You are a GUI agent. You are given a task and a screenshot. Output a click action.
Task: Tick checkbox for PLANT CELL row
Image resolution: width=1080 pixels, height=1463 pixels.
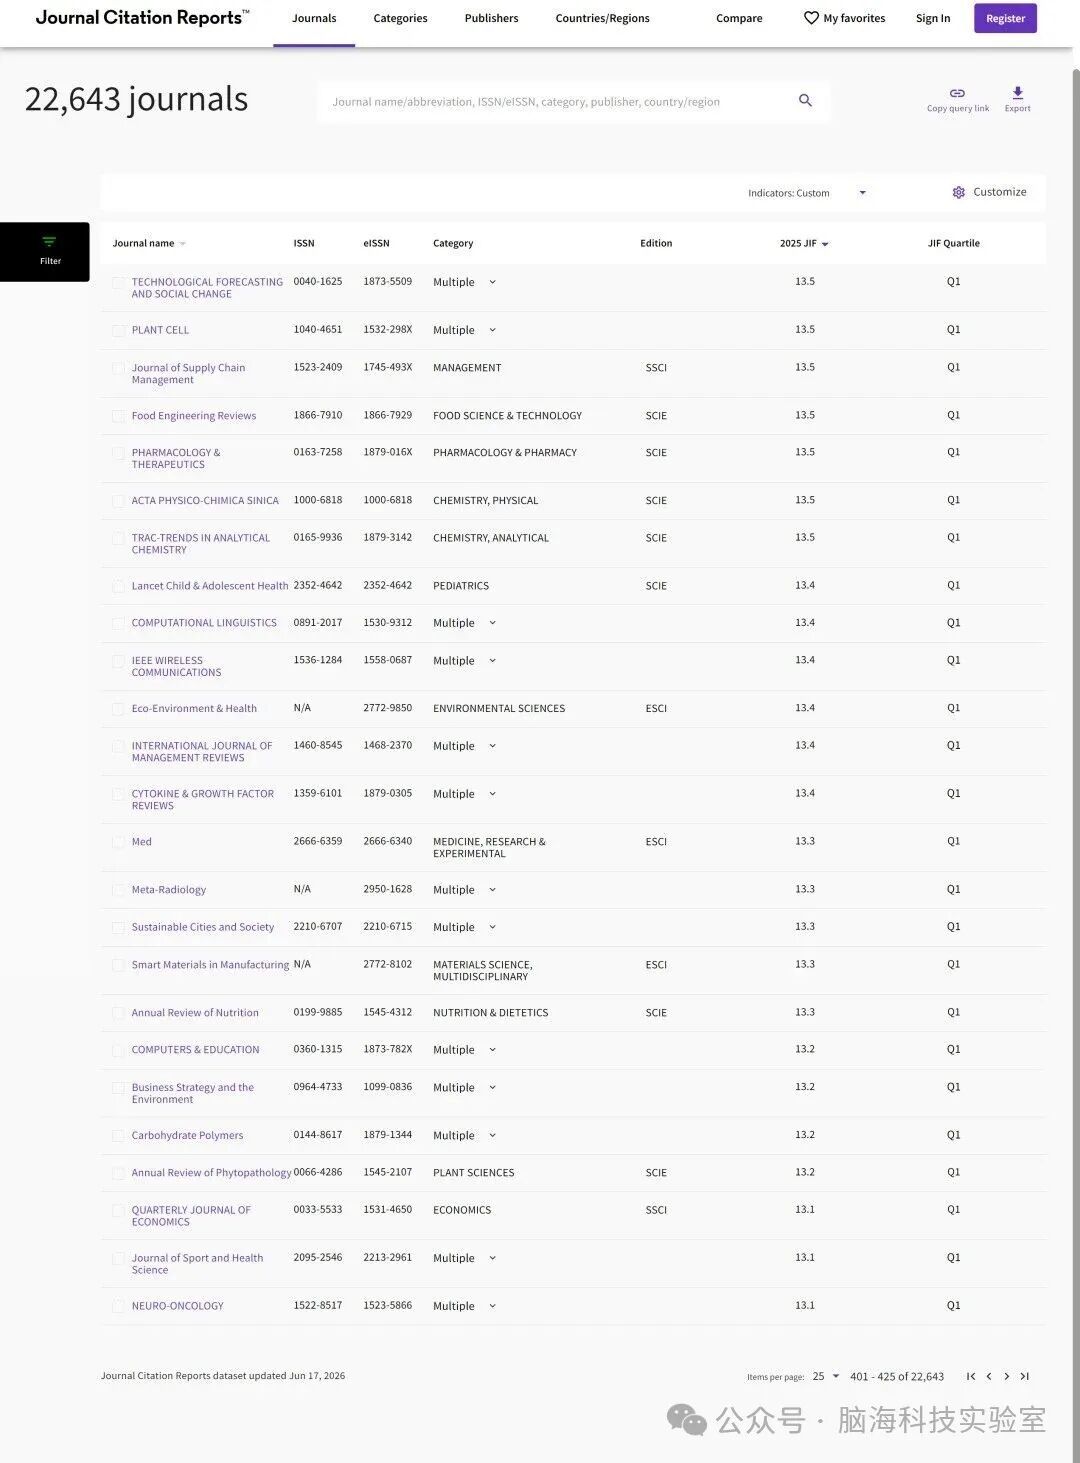pyautogui.click(x=118, y=331)
